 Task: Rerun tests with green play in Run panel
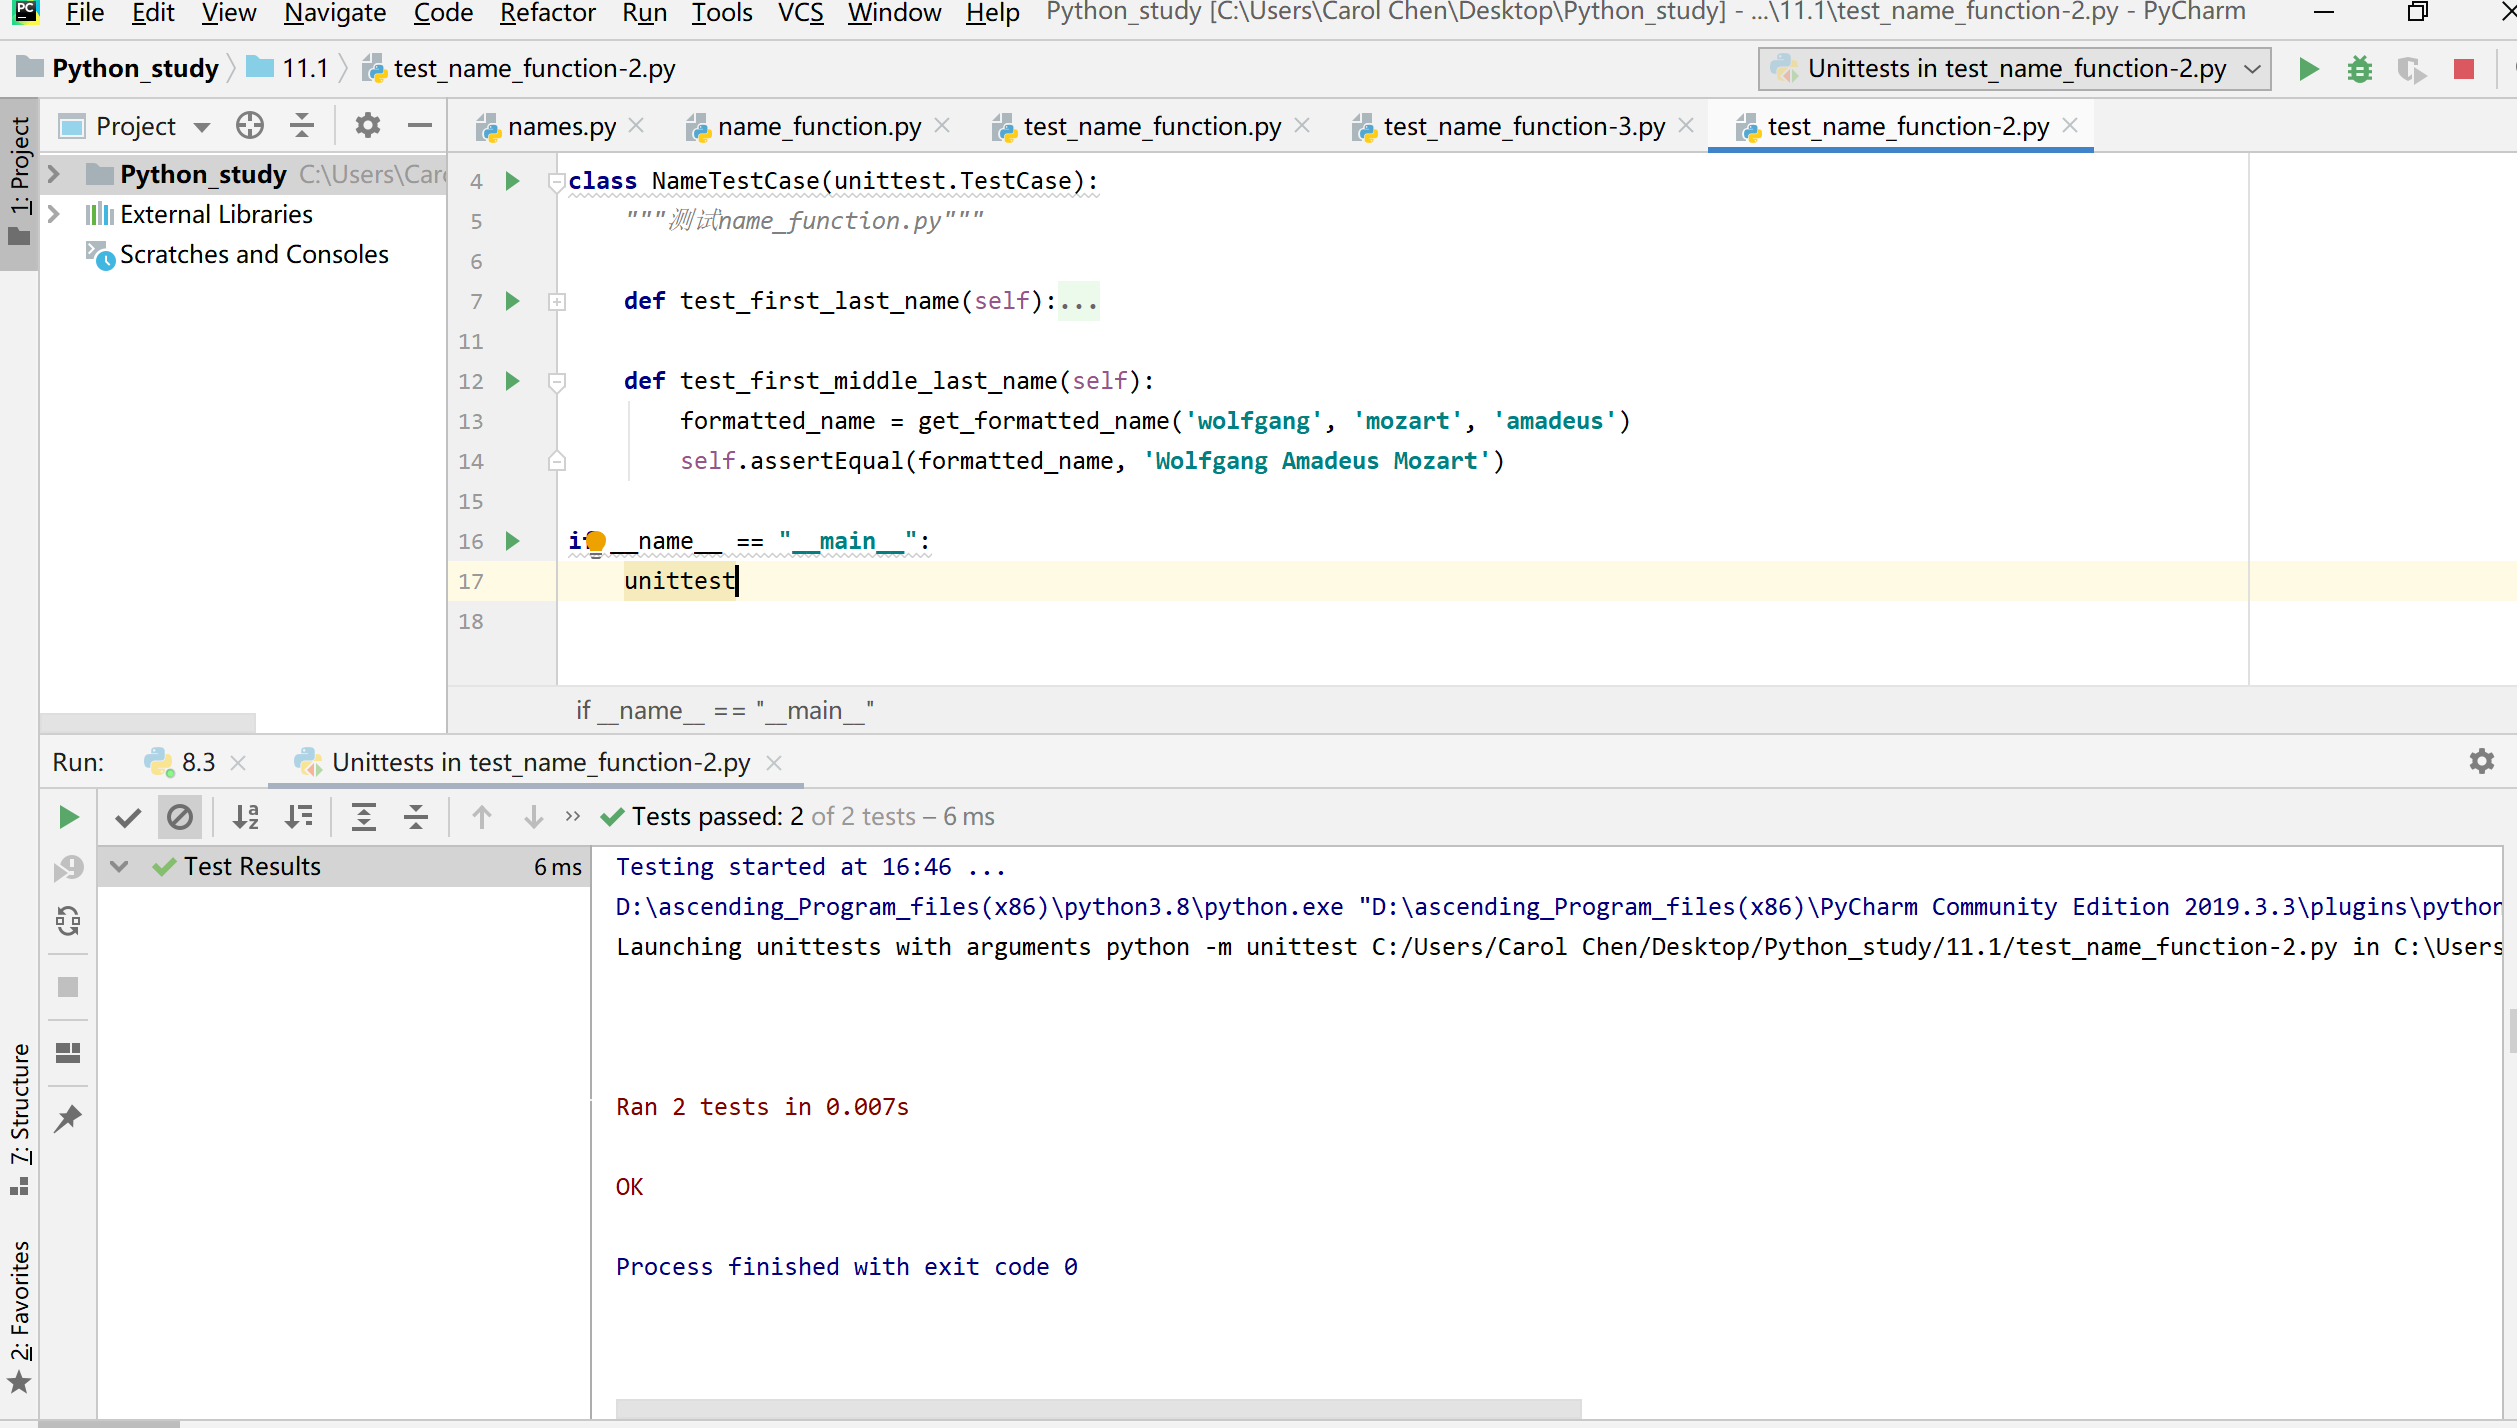click(x=68, y=817)
